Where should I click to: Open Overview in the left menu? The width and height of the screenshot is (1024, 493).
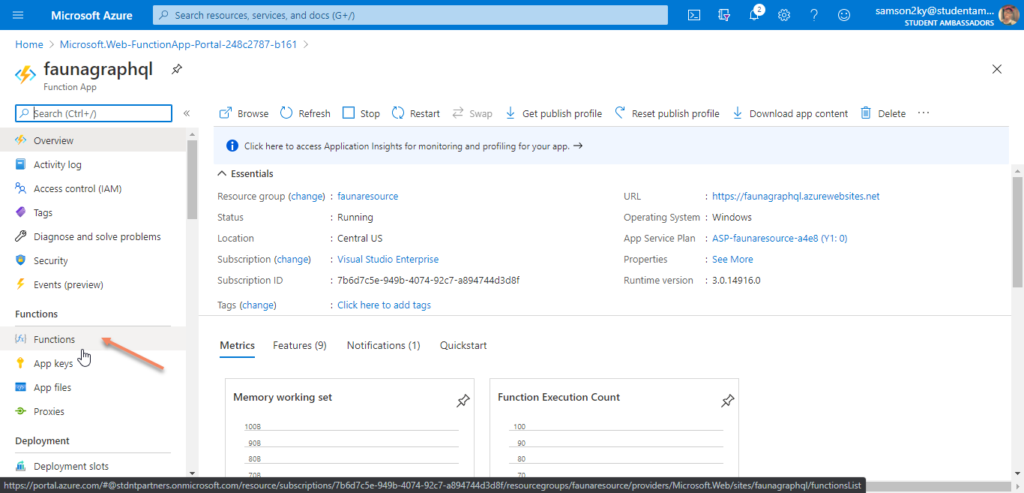click(x=93, y=140)
